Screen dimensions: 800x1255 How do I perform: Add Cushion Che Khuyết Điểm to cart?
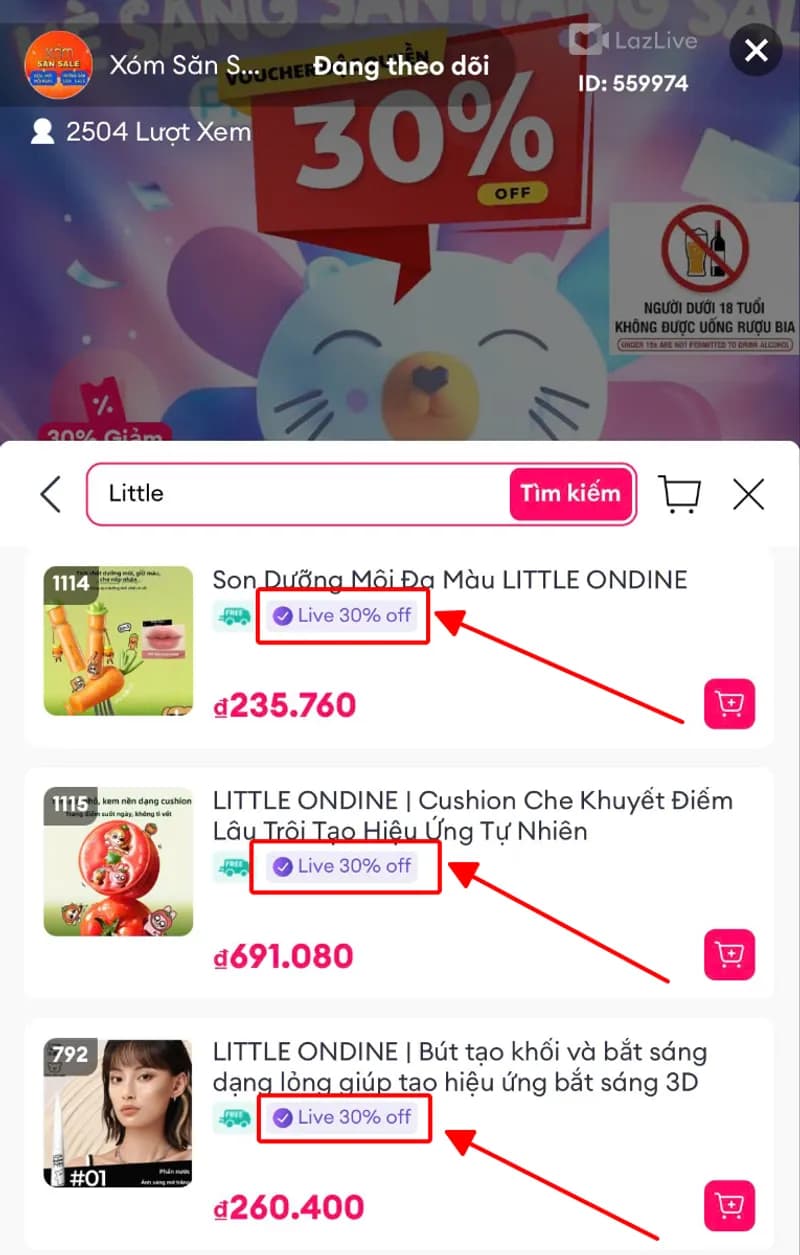pyautogui.click(x=730, y=954)
